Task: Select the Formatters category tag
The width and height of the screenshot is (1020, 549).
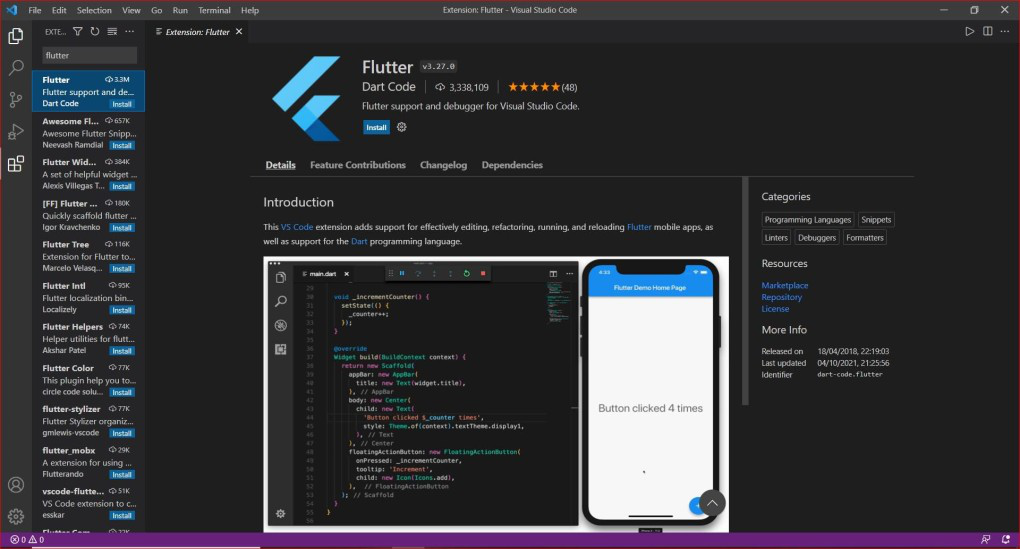Action: (x=865, y=237)
